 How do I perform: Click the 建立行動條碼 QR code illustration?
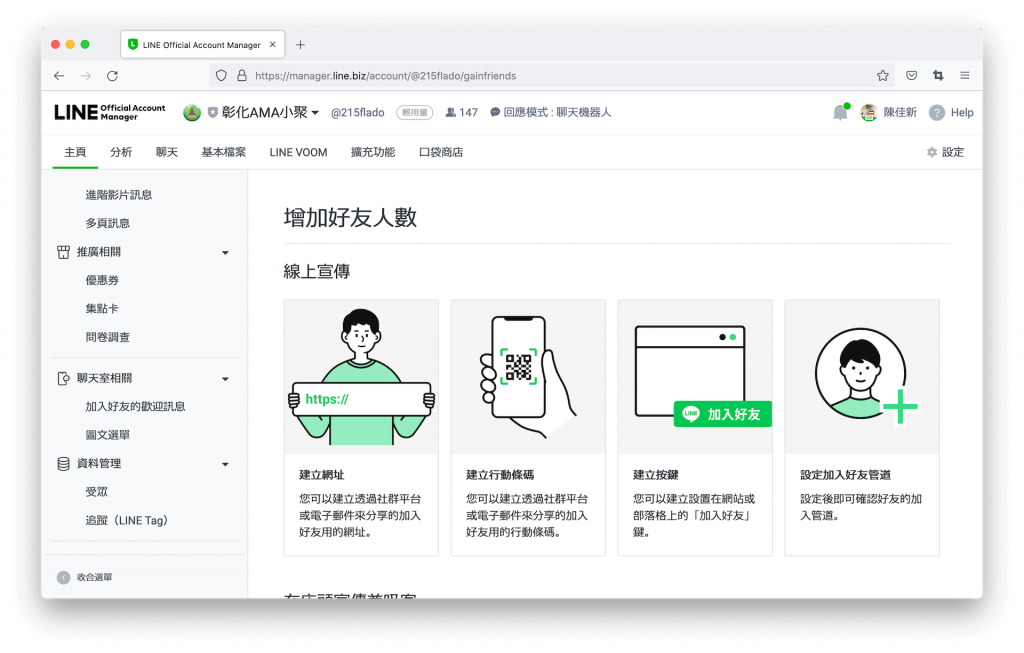tap(528, 377)
